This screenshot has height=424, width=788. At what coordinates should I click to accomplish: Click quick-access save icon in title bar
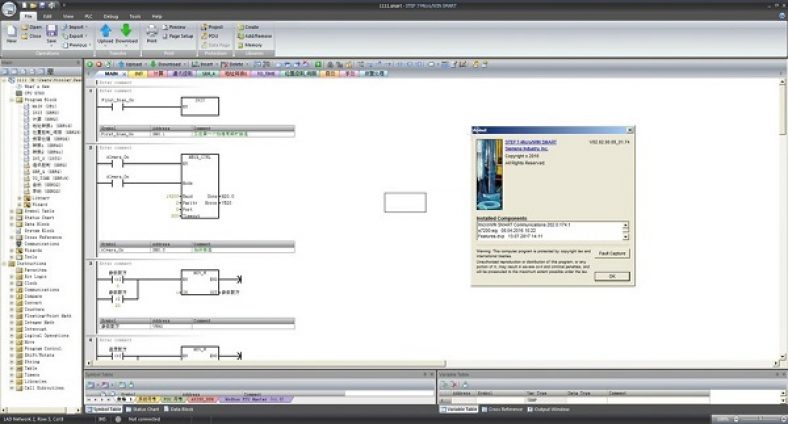42,5
